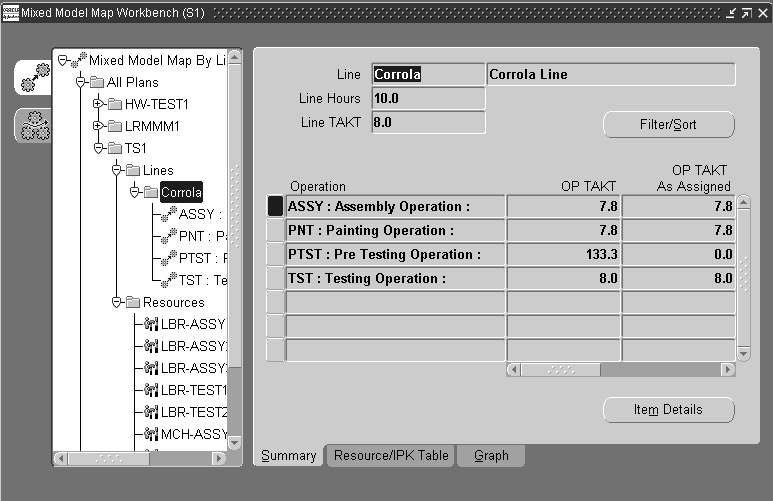This screenshot has height=501, width=773.
Task: Click the Filter/Sort button
Action: click(x=668, y=124)
